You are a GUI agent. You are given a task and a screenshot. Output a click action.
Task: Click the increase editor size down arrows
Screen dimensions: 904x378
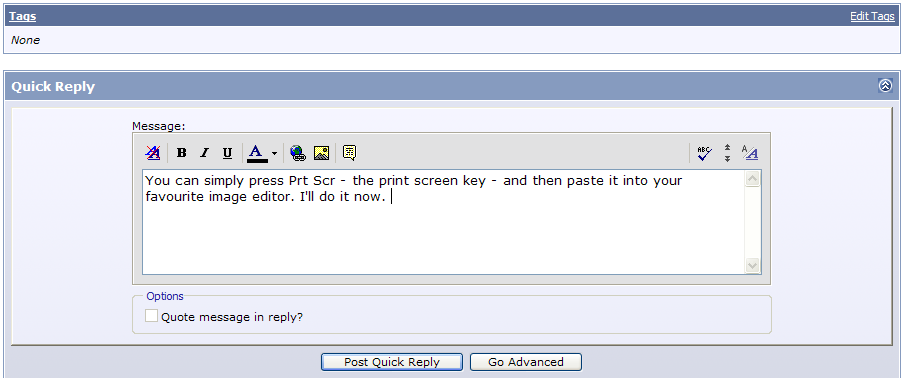(x=727, y=158)
